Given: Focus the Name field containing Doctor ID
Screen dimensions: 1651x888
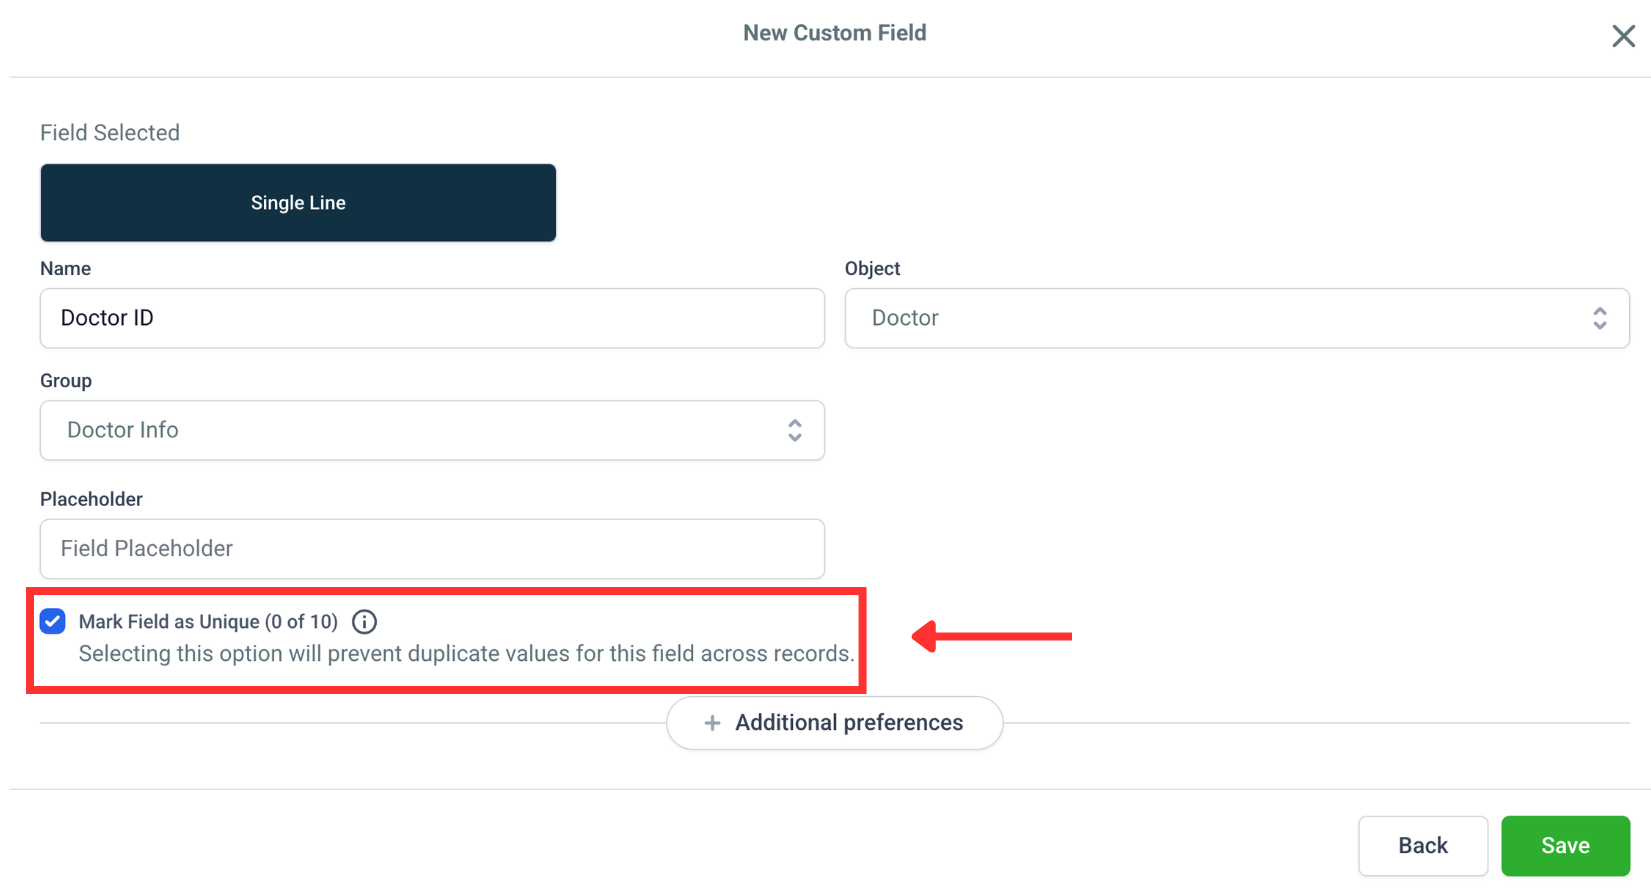Looking at the screenshot, I should [x=431, y=318].
